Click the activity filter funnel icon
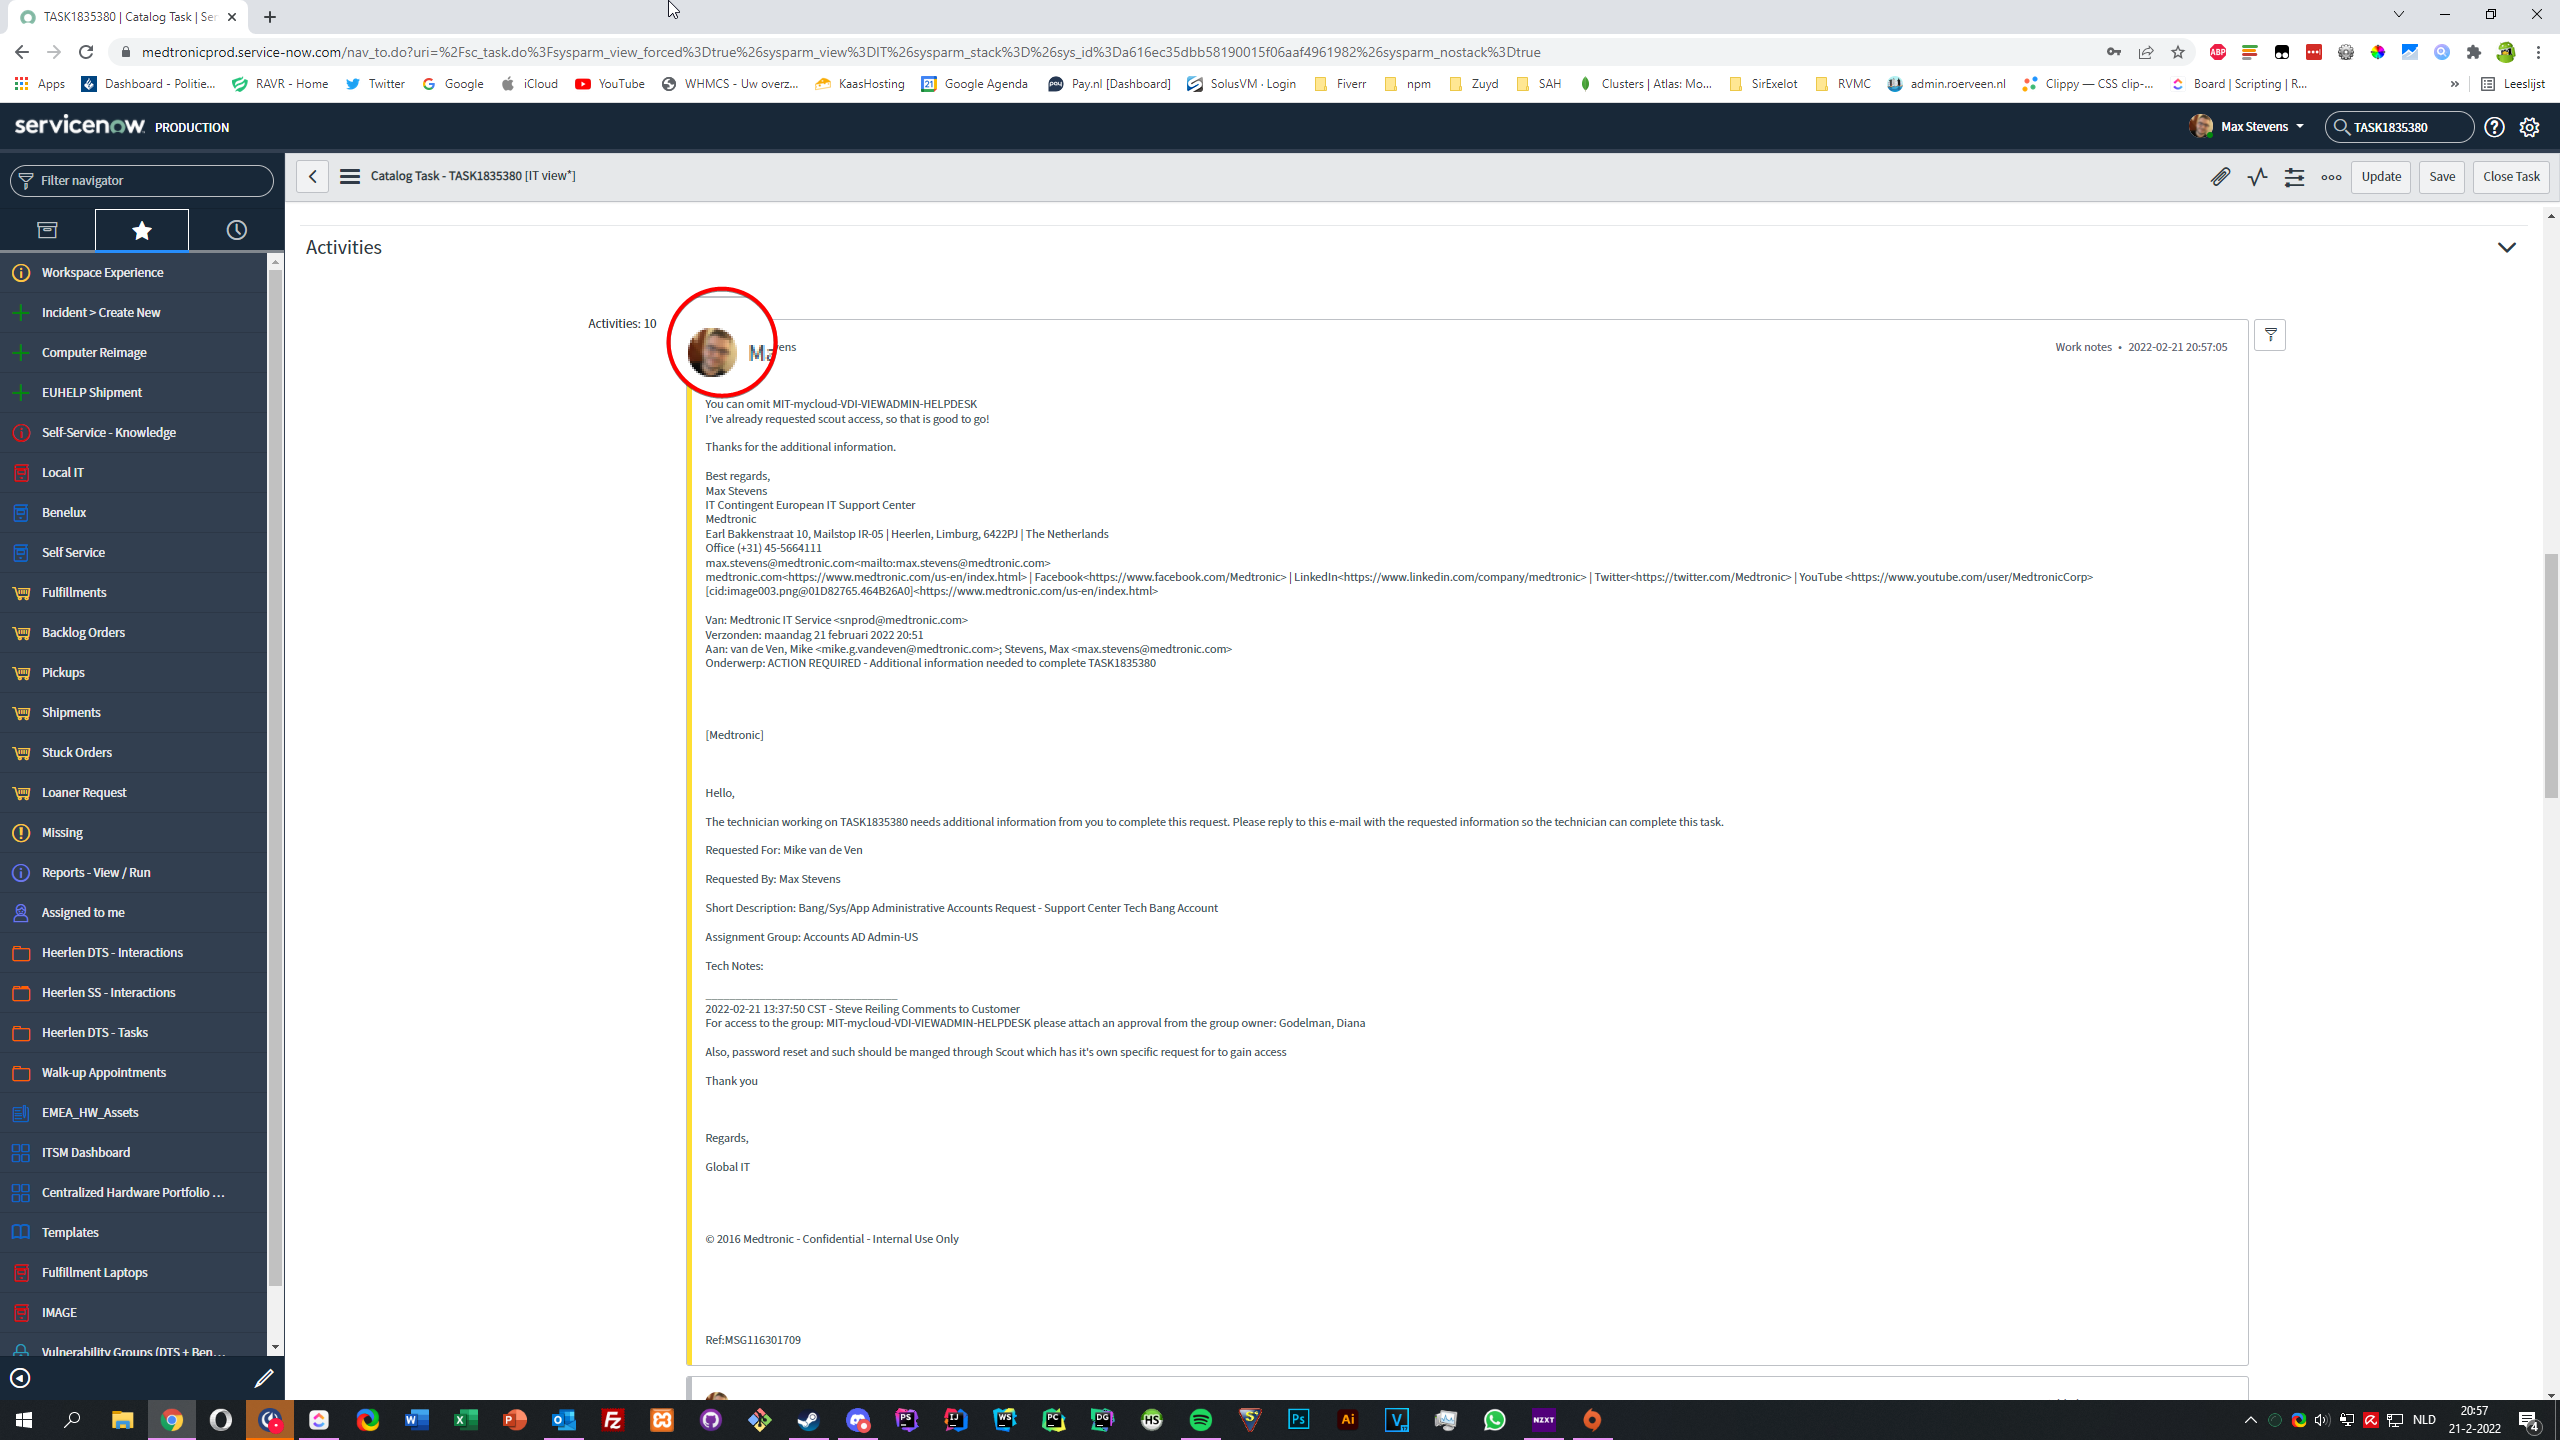 [x=2270, y=335]
